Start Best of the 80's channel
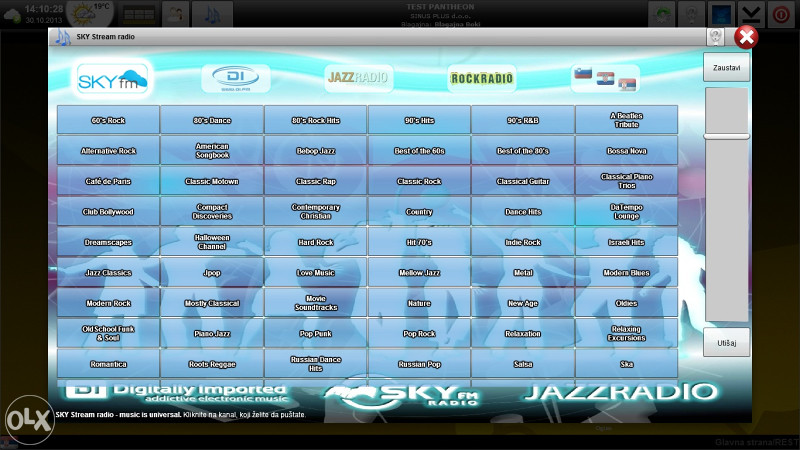Screen dimensions: 800x450 click(522, 151)
